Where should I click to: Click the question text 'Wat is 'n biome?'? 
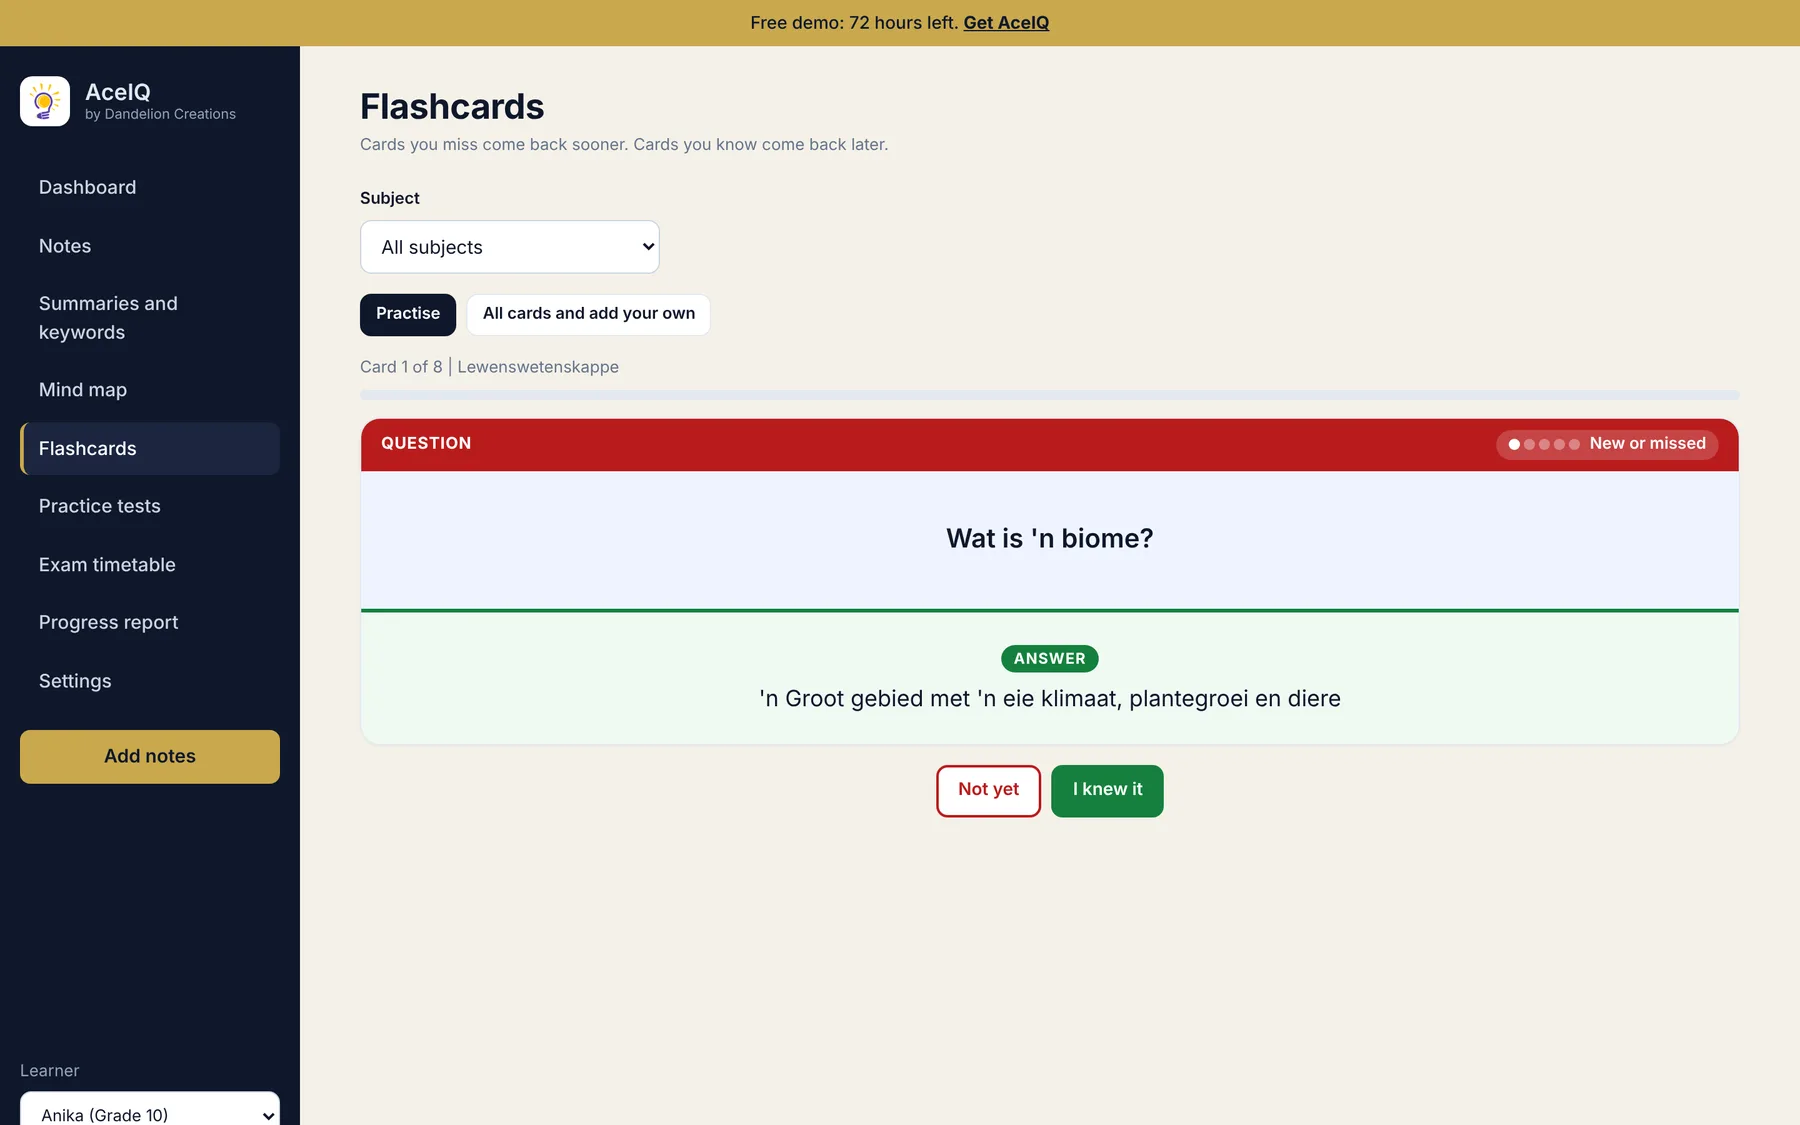click(x=1050, y=539)
